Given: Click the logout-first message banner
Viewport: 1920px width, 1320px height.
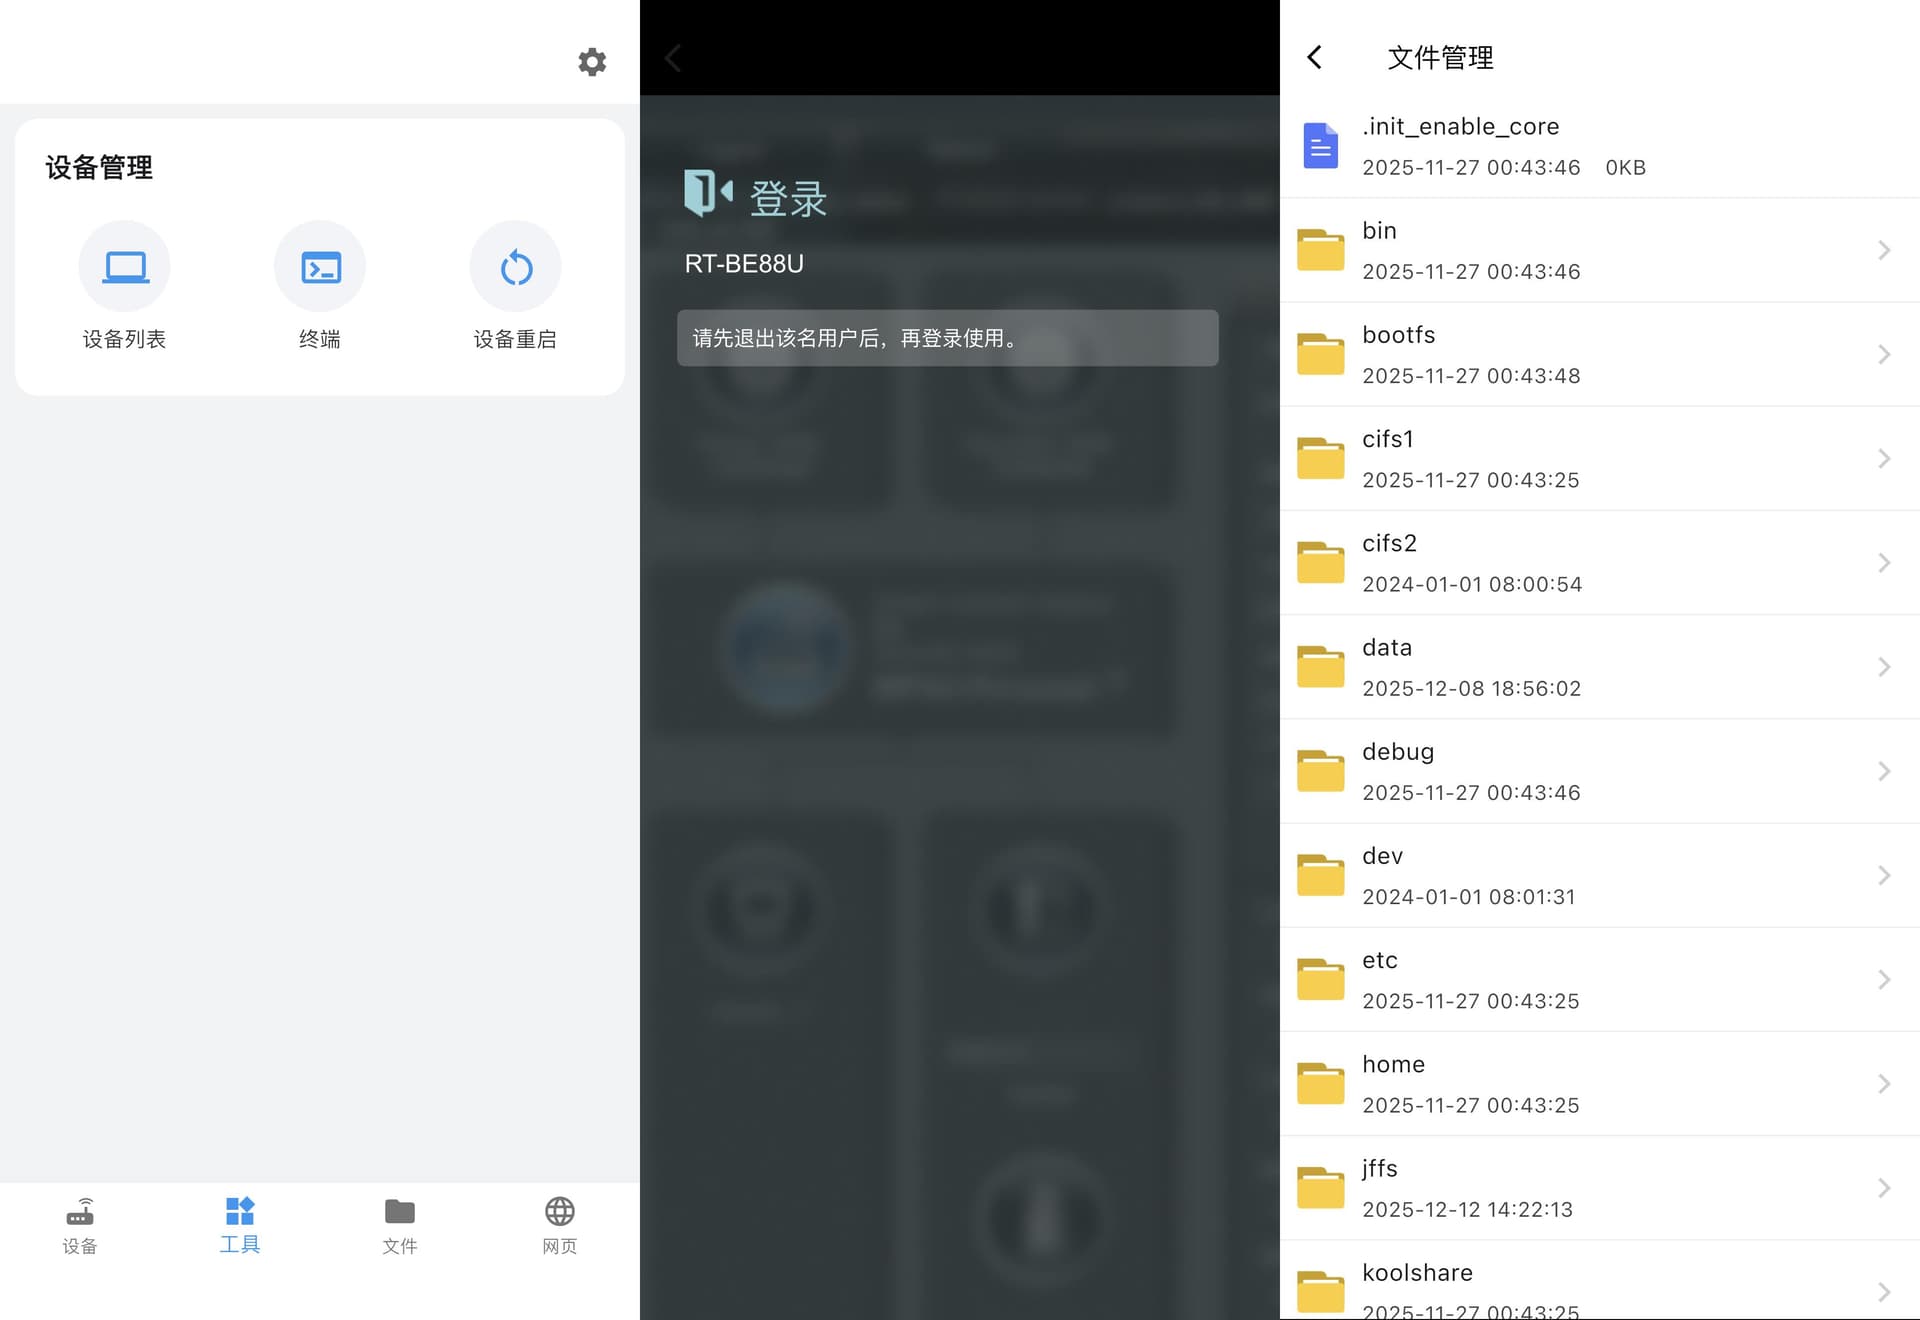Looking at the screenshot, I should (x=947, y=338).
